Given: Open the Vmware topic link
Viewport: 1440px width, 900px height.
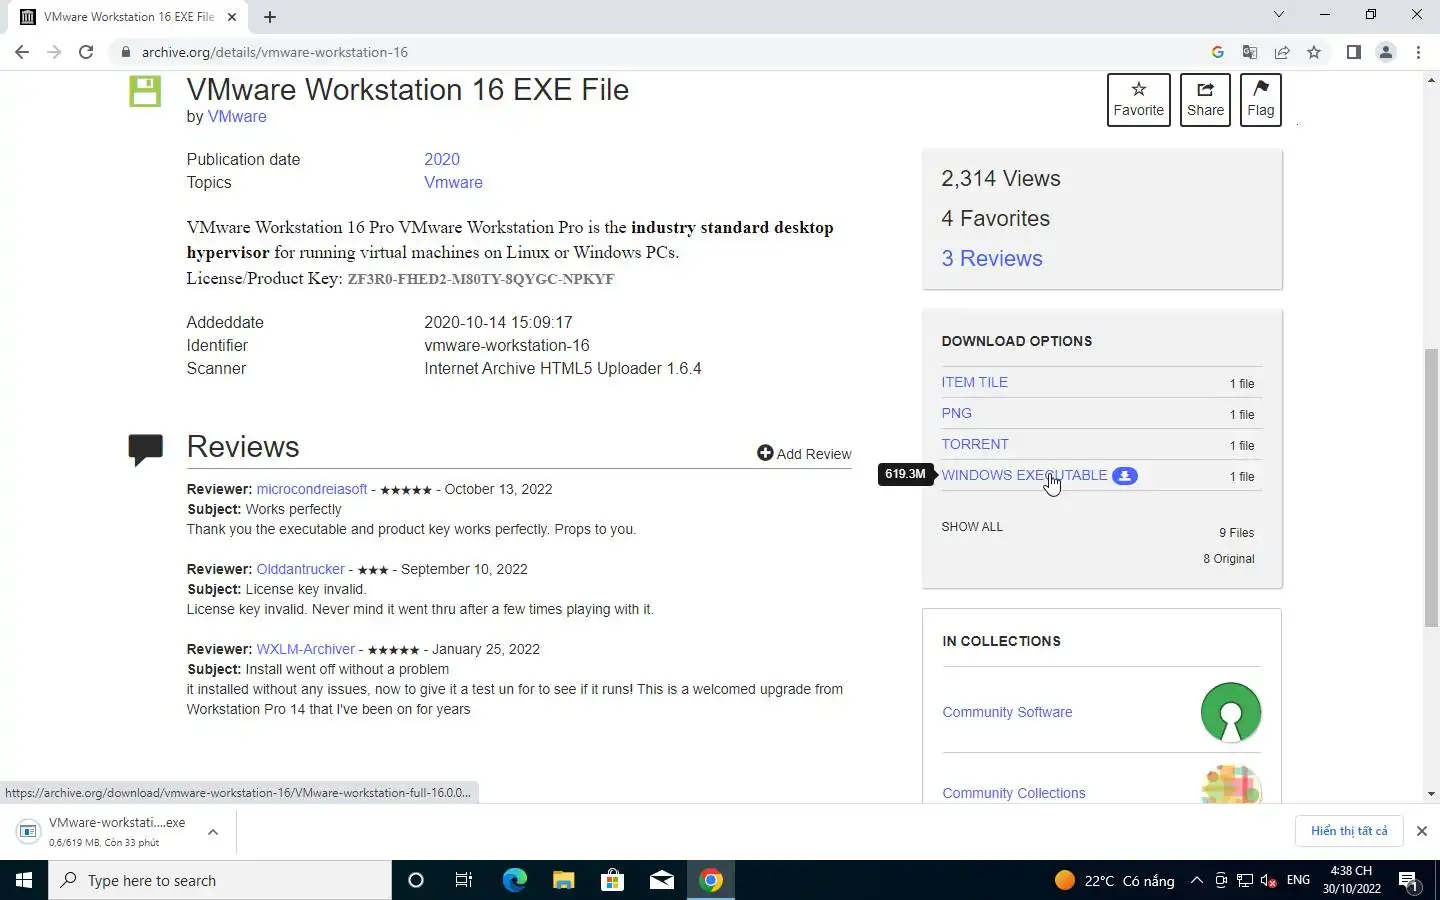Looking at the screenshot, I should [453, 182].
